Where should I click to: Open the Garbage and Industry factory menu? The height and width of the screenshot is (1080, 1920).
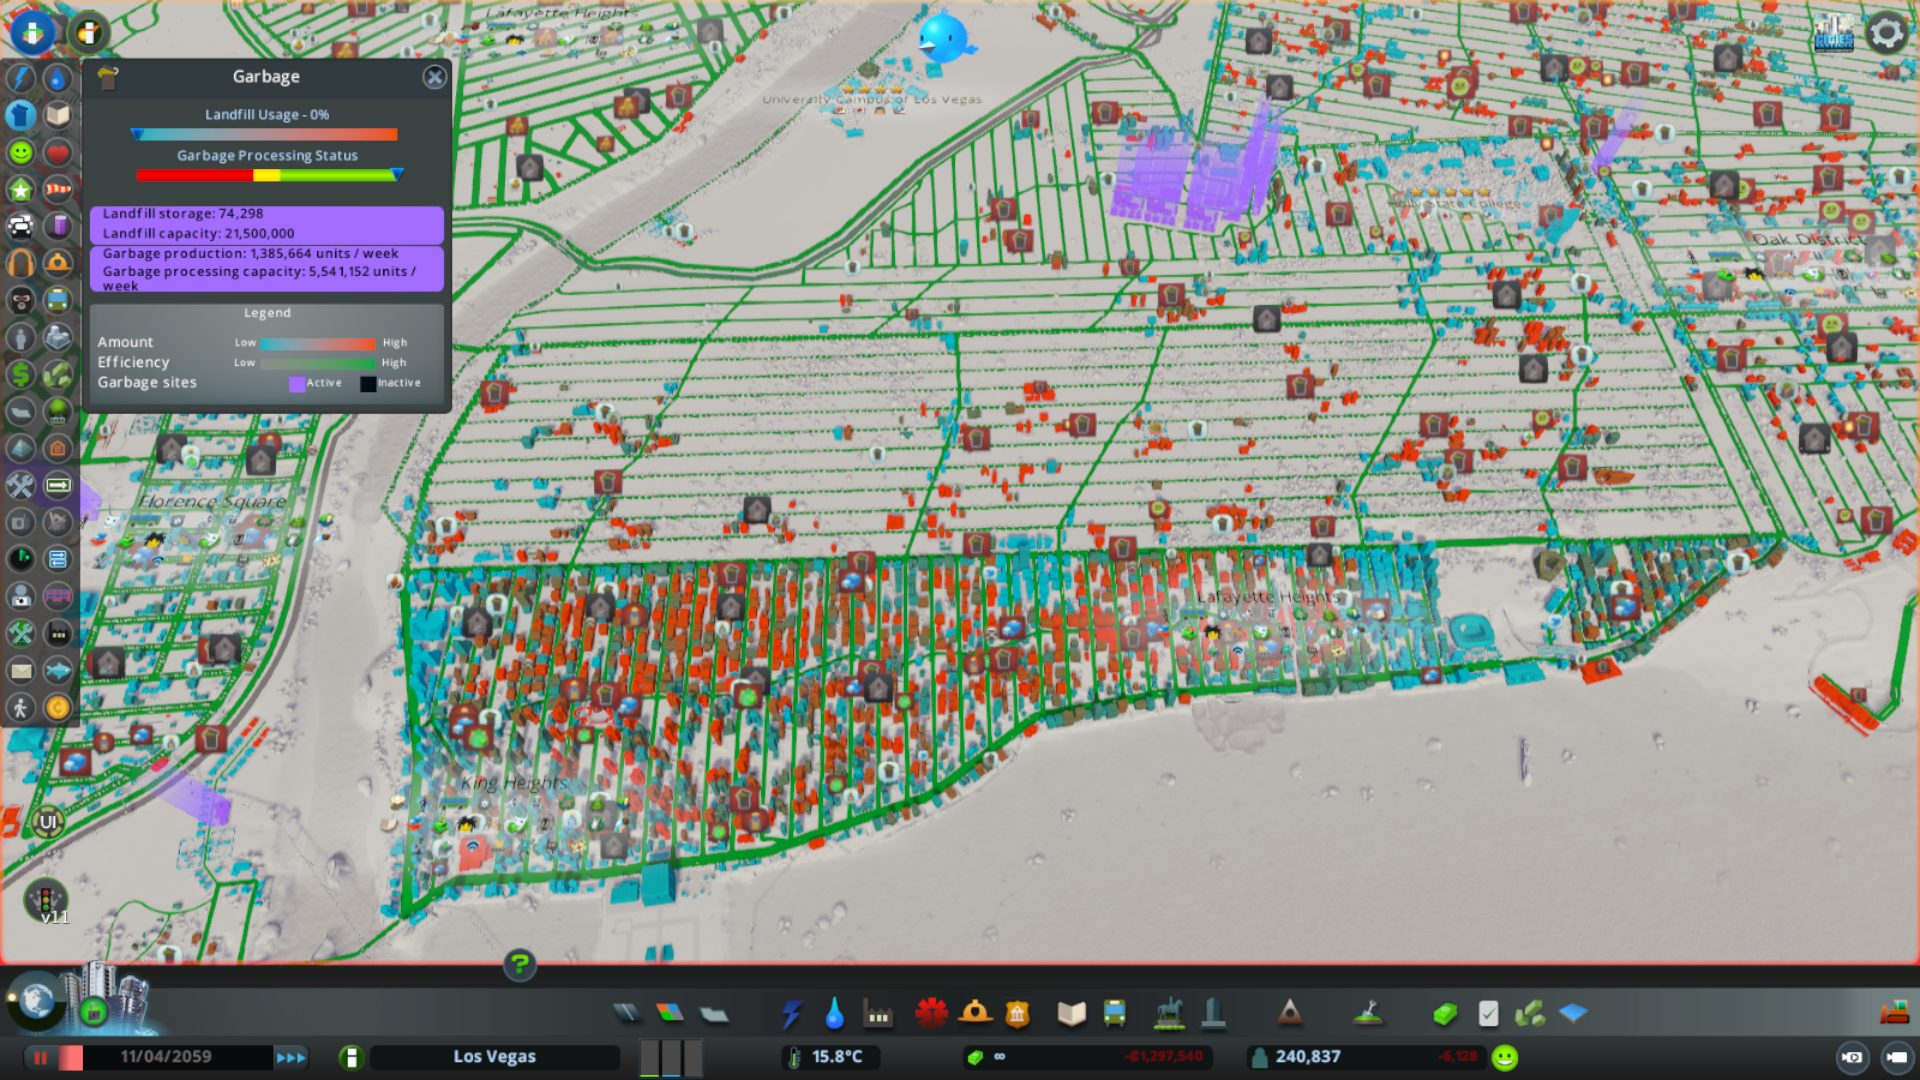click(x=878, y=1014)
